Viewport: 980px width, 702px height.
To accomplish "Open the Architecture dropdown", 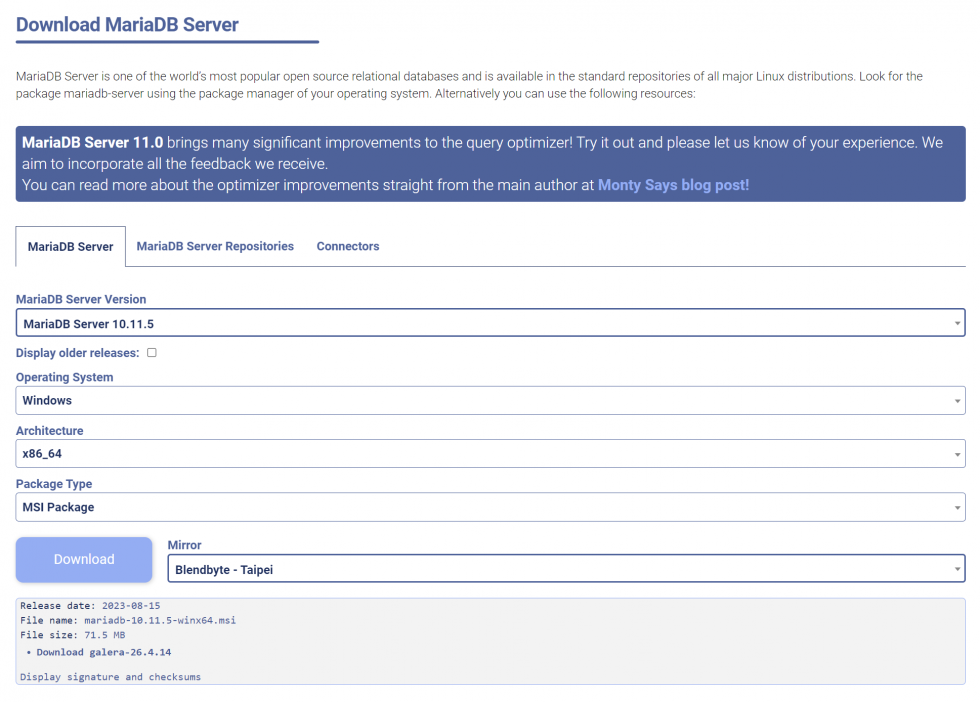I will pos(490,453).
